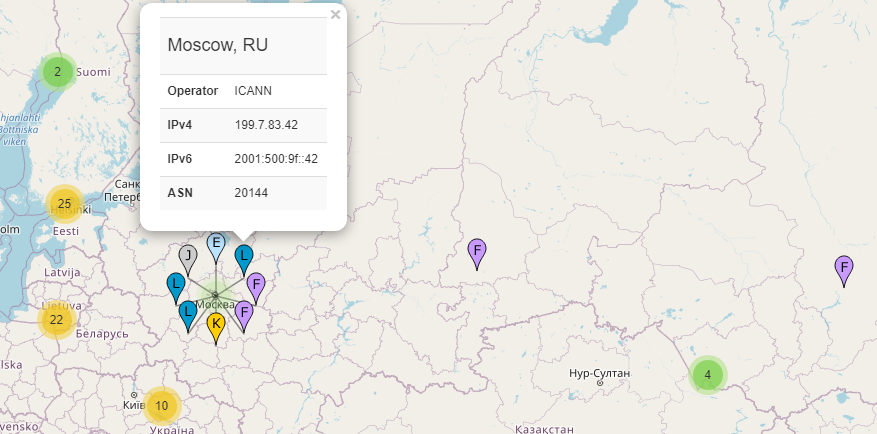Click the yellow K marker below Moscow

click(x=215, y=325)
